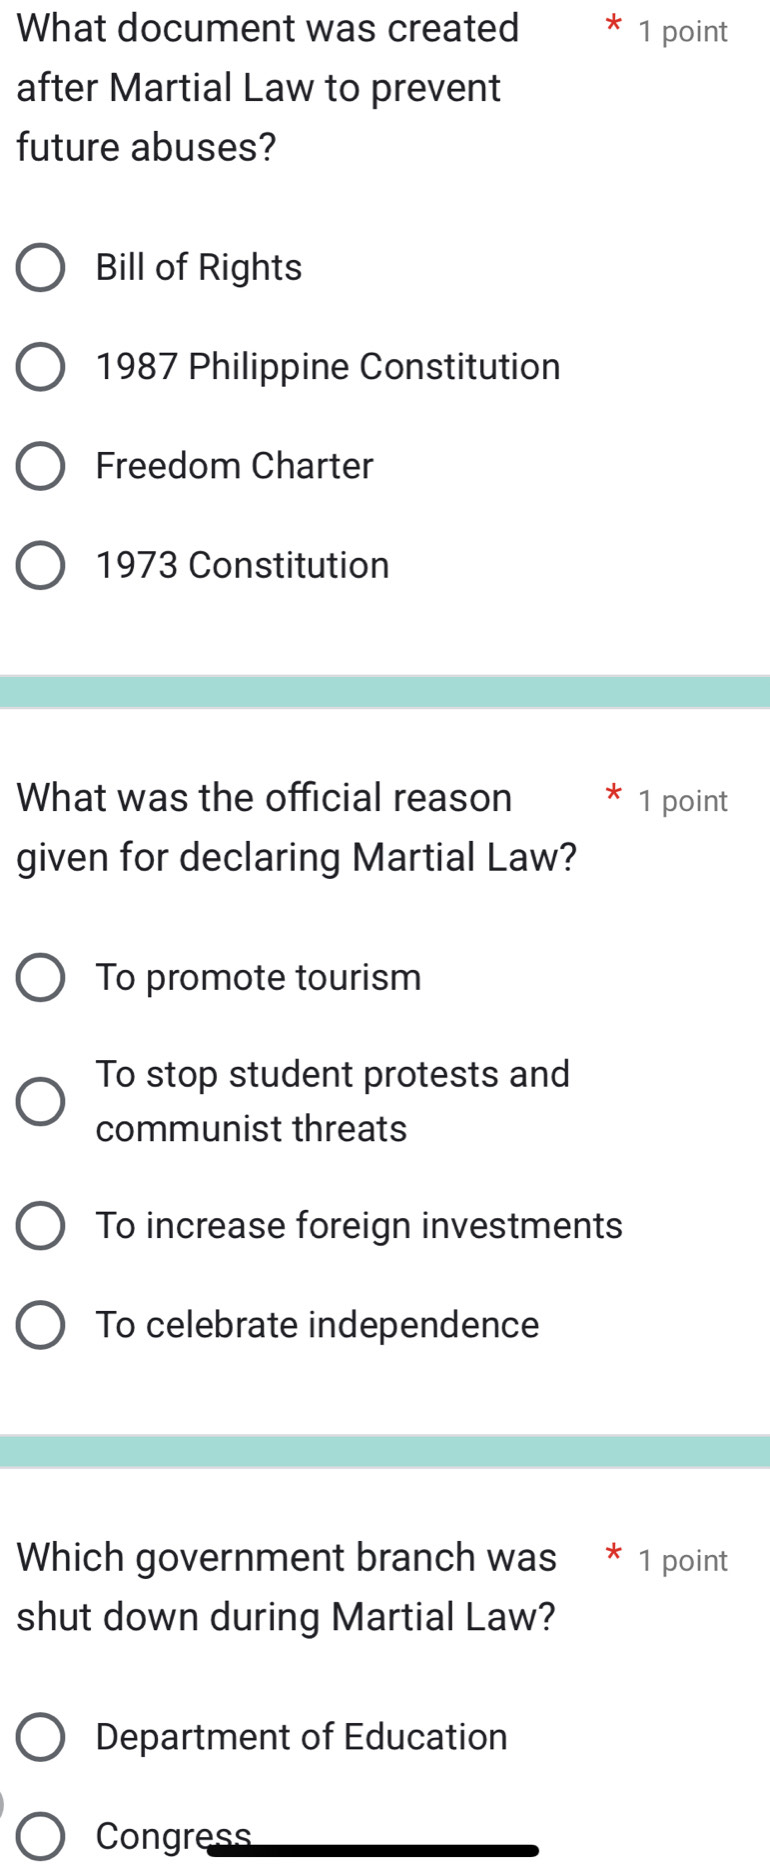Select To promote tourism option
This screenshot has height=1870, width=770.
[40, 978]
